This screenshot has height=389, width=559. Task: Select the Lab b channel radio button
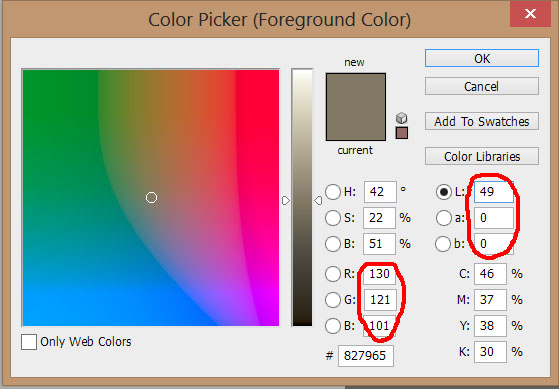443,244
